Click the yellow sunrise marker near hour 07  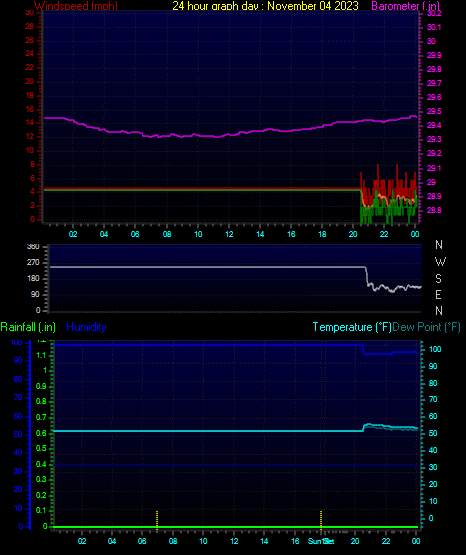tap(157, 519)
